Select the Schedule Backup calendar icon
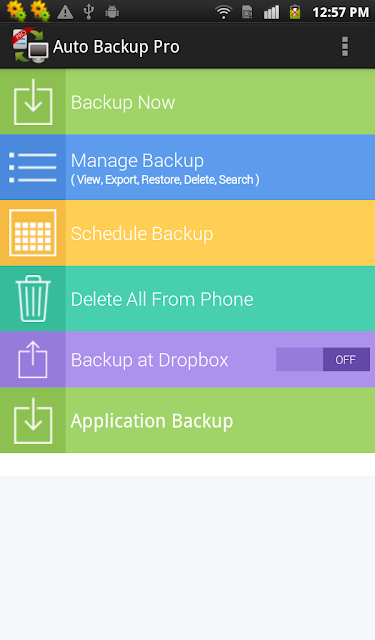The height and width of the screenshot is (640, 375). pos(33,233)
